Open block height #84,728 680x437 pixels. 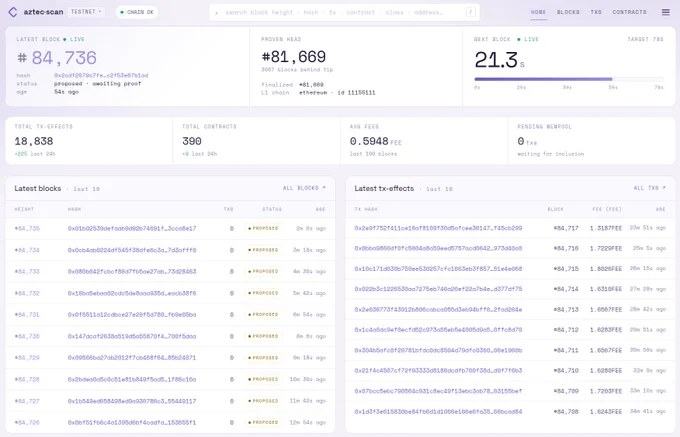pos(27,379)
